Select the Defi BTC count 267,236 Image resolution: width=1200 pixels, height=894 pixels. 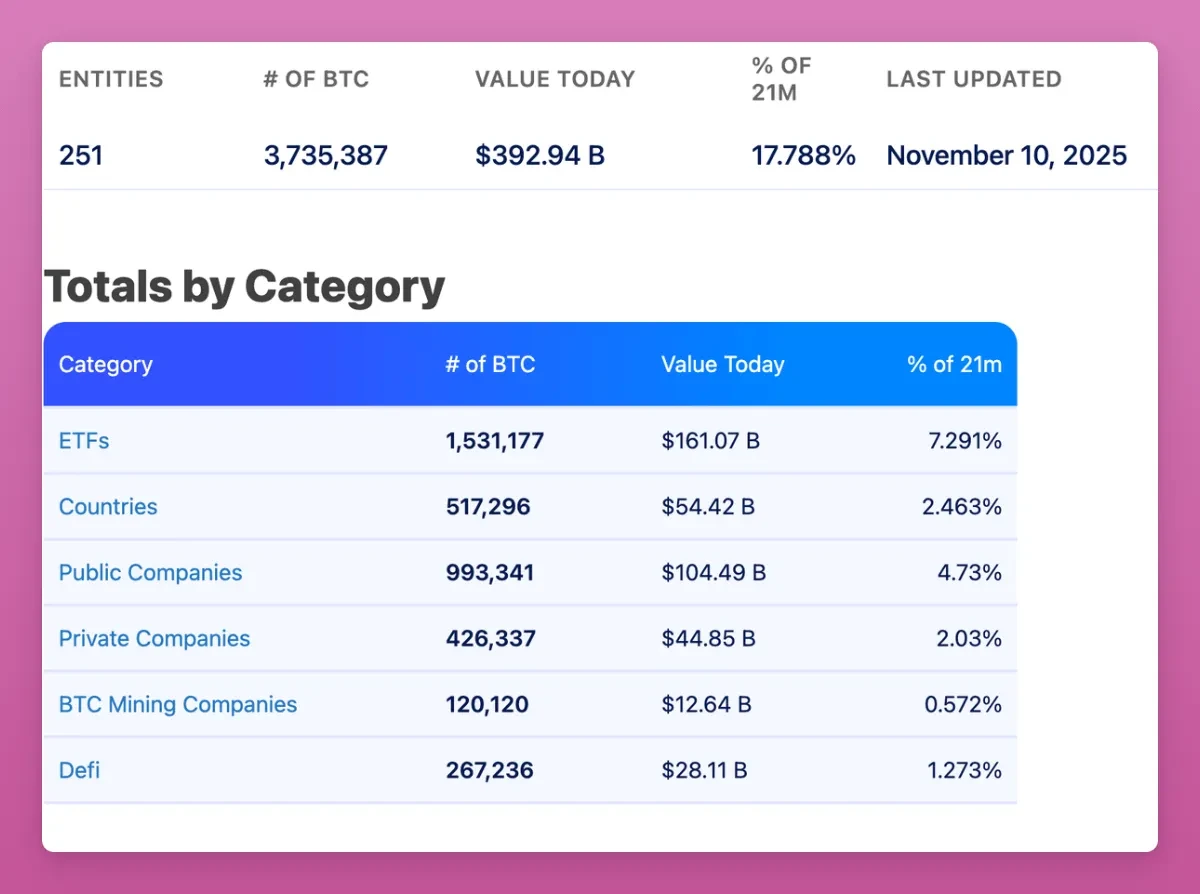coord(489,770)
